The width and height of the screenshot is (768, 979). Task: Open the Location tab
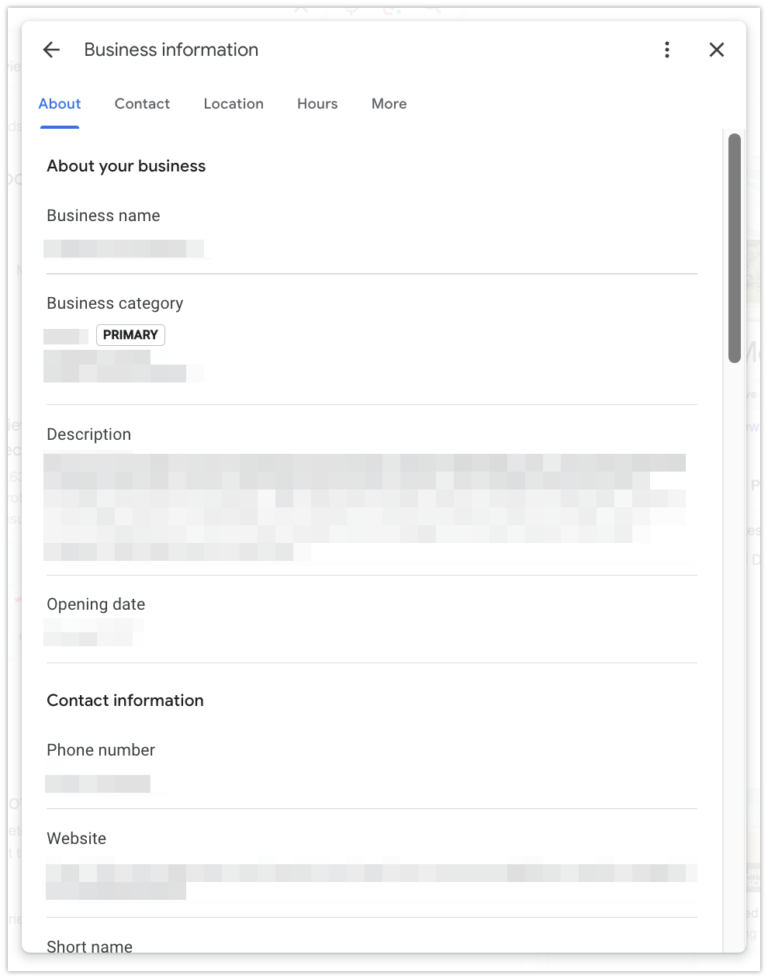tap(233, 104)
